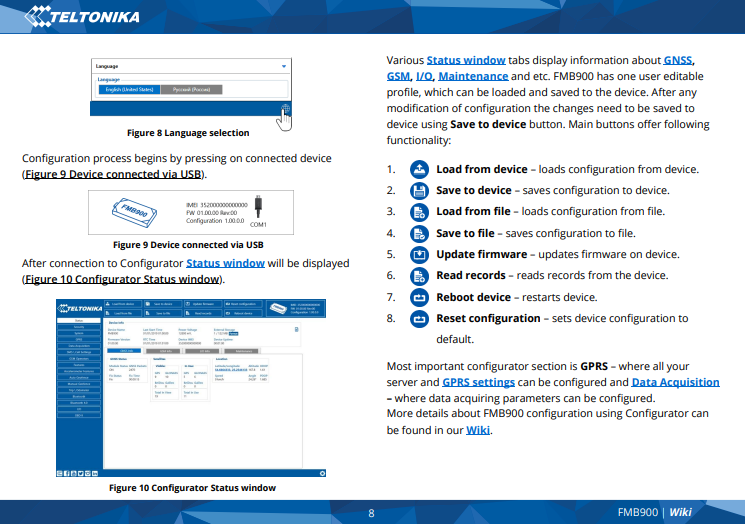Image resolution: width=745 pixels, height=524 pixels.
Task: Click the Update firmware icon
Action: 420,254
